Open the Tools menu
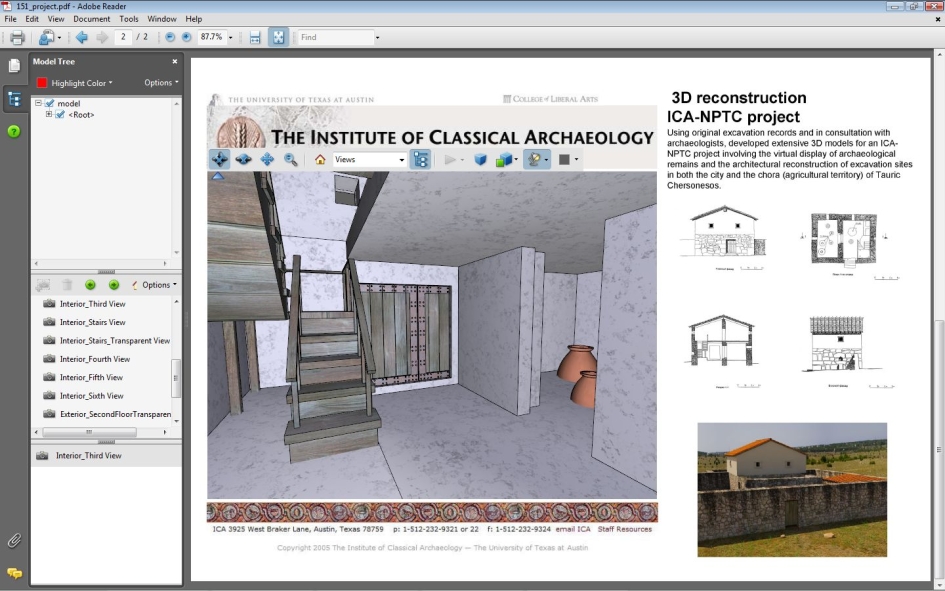The image size is (945, 591). 128,19
